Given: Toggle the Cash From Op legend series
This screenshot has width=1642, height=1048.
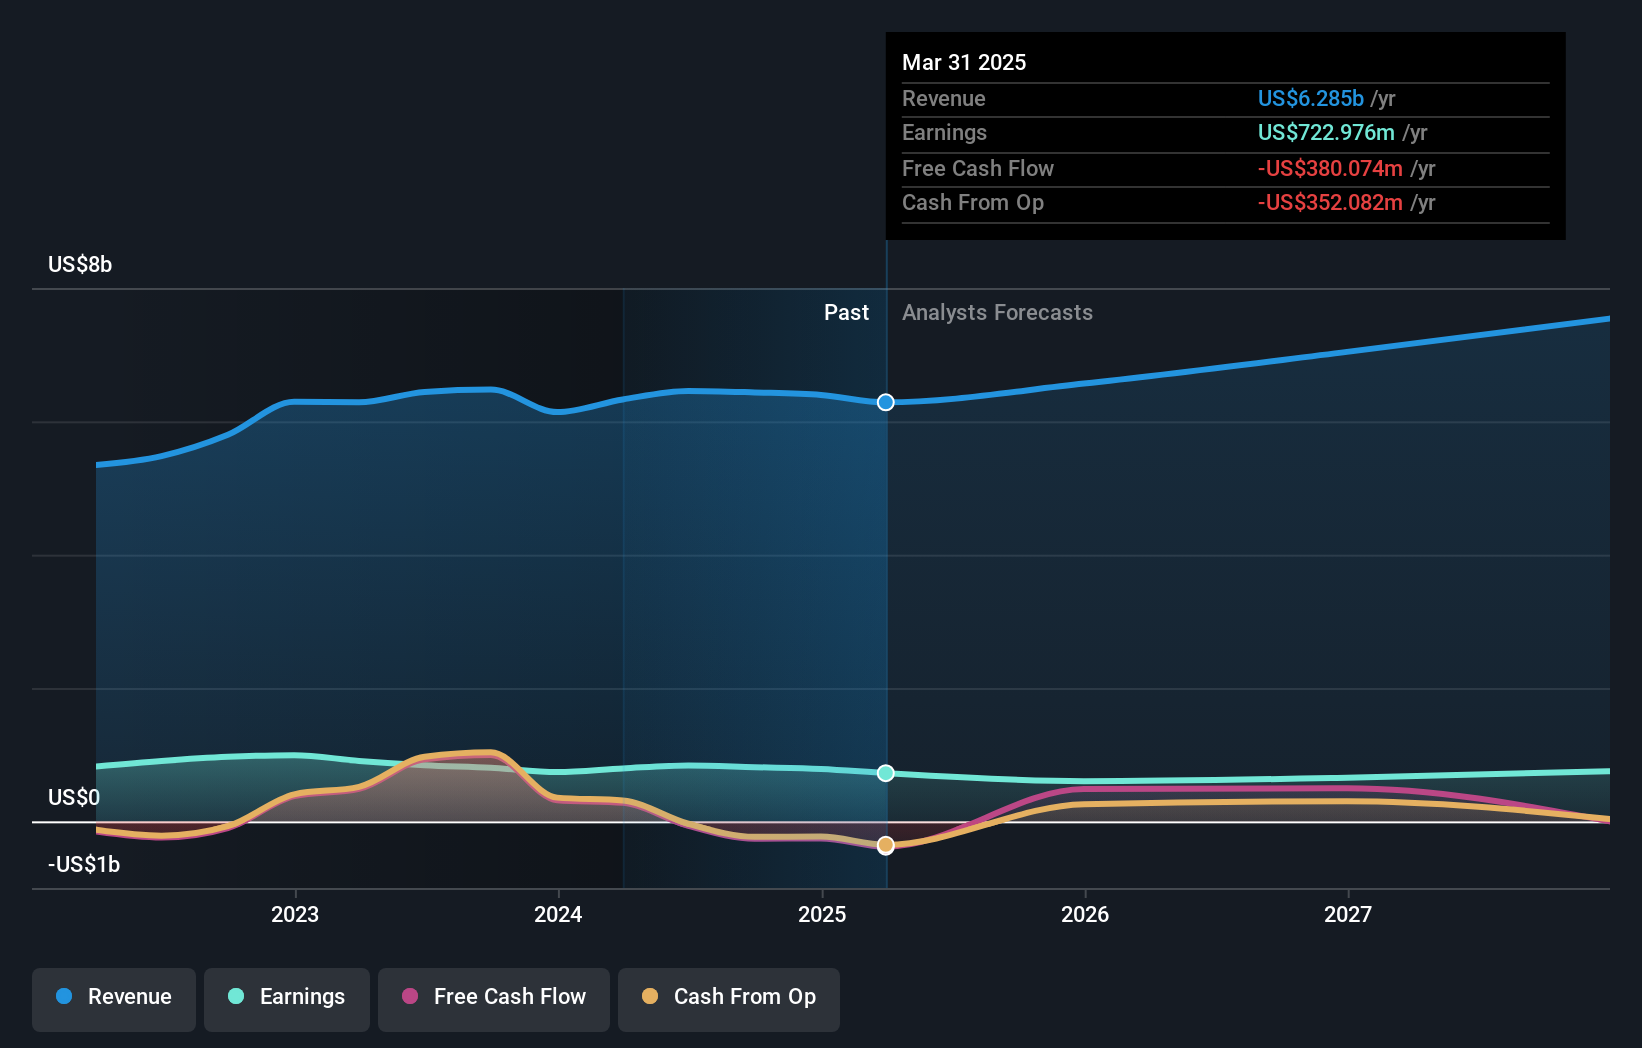Looking at the screenshot, I should [x=729, y=998].
